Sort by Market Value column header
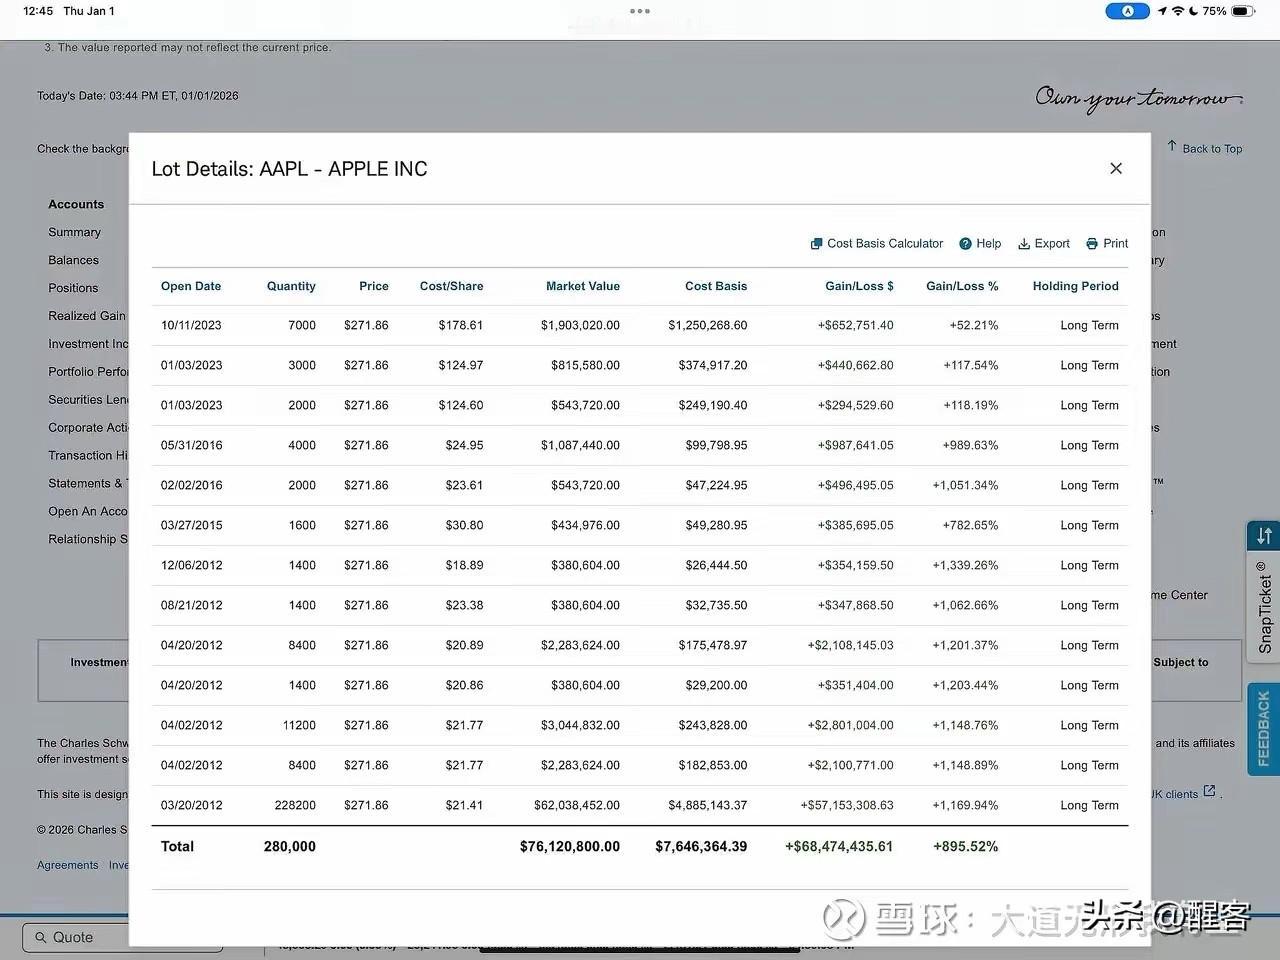1280x960 pixels. (x=583, y=286)
